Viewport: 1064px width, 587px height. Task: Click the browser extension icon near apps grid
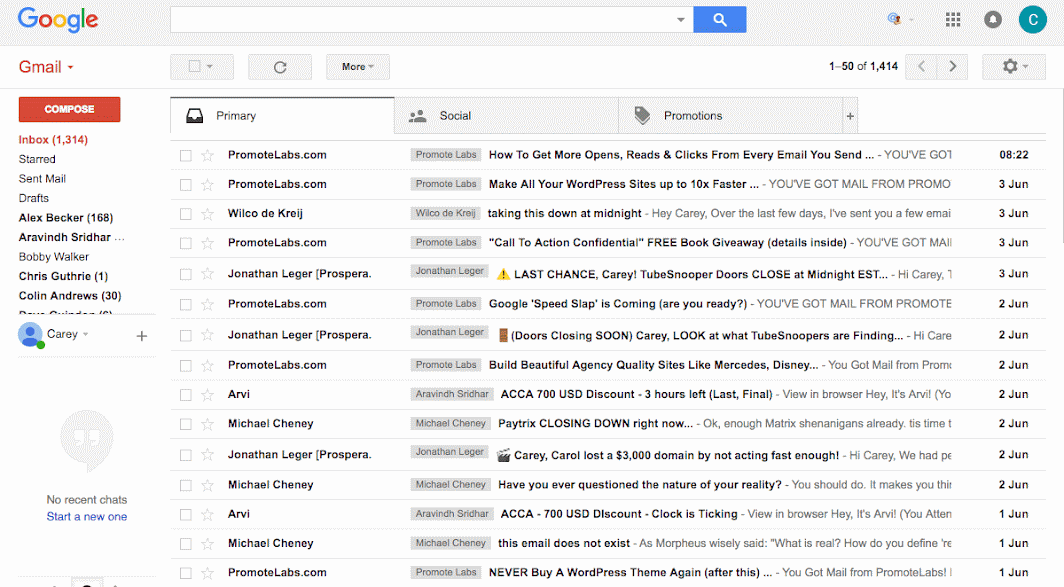pos(894,19)
